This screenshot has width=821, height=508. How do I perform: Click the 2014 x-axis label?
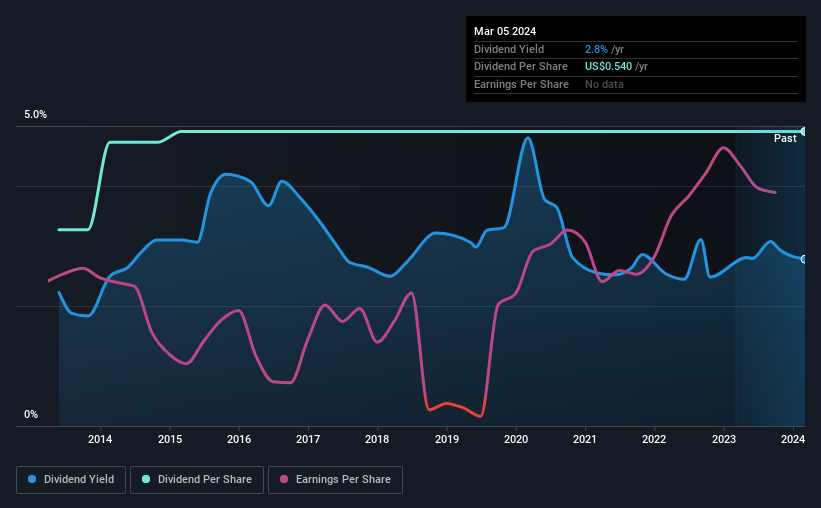[100, 439]
